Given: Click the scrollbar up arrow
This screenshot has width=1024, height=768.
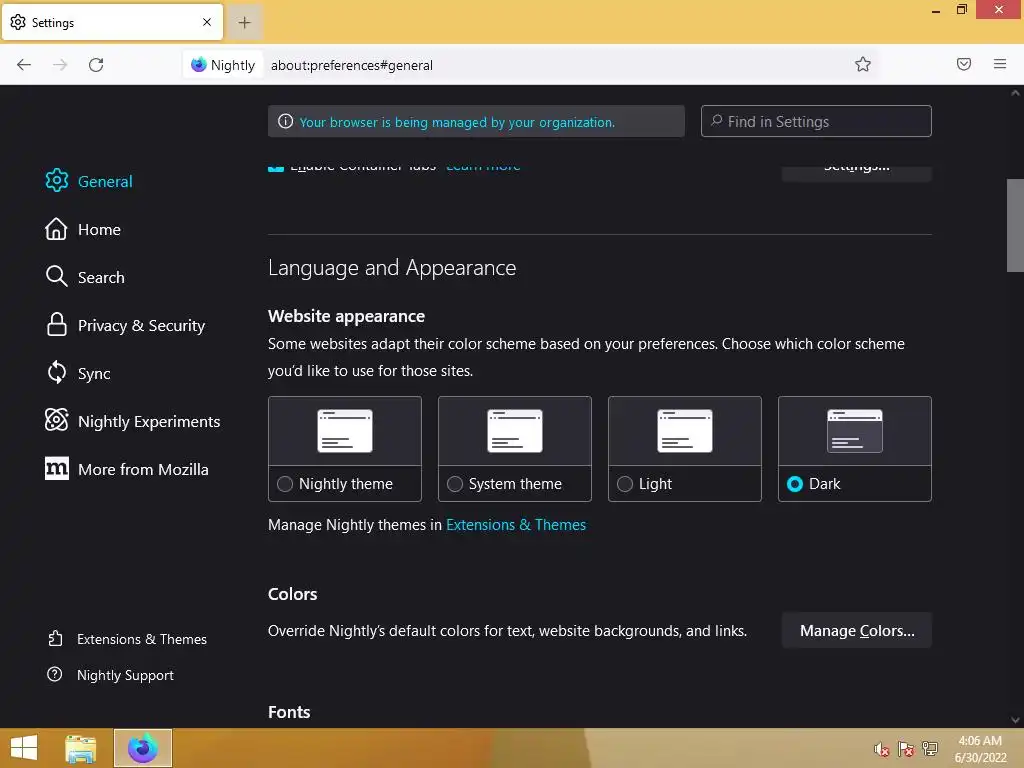Looking at the screenshot, I should click(x=1015, y=93).
